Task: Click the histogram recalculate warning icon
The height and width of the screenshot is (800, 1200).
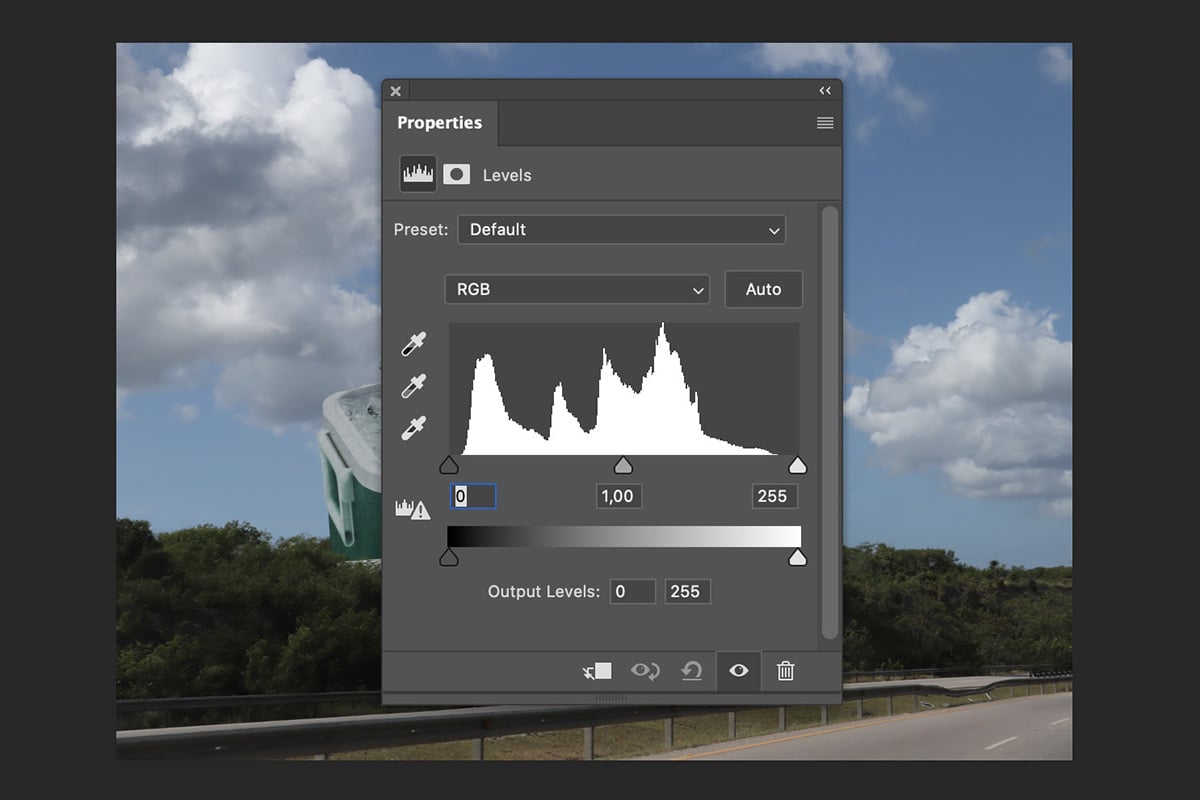Action: pyautogui.click(x=413, y=509)
